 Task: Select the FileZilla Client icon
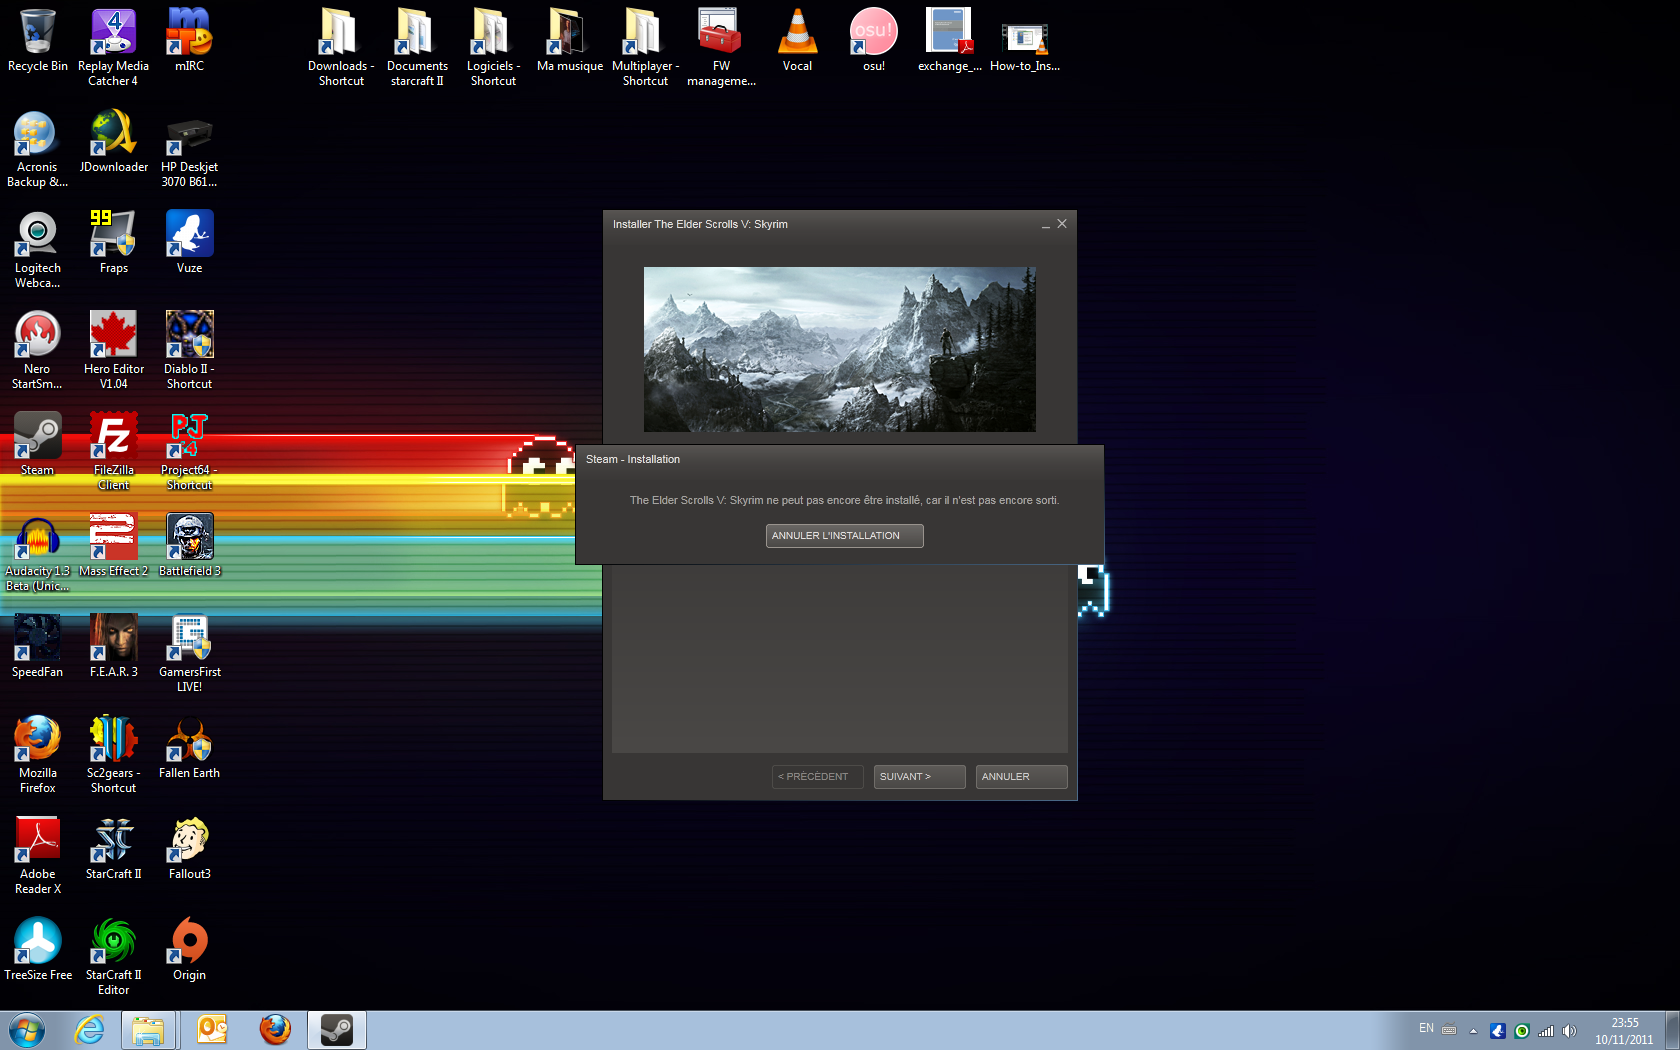pyautogui.click(x=114, y=453)
